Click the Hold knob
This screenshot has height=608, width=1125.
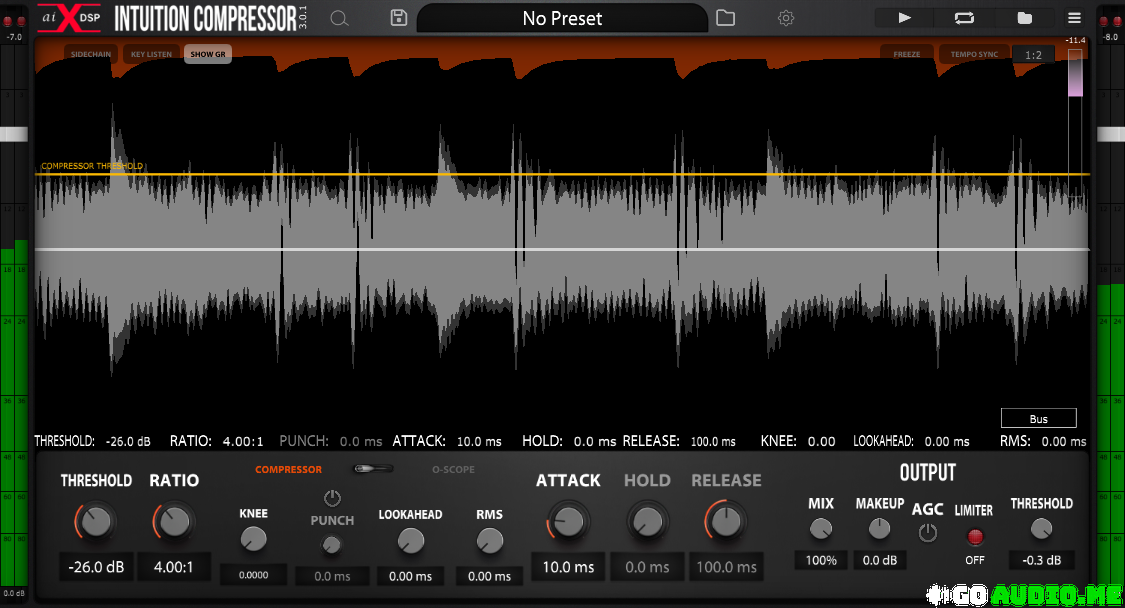[647, 522]
